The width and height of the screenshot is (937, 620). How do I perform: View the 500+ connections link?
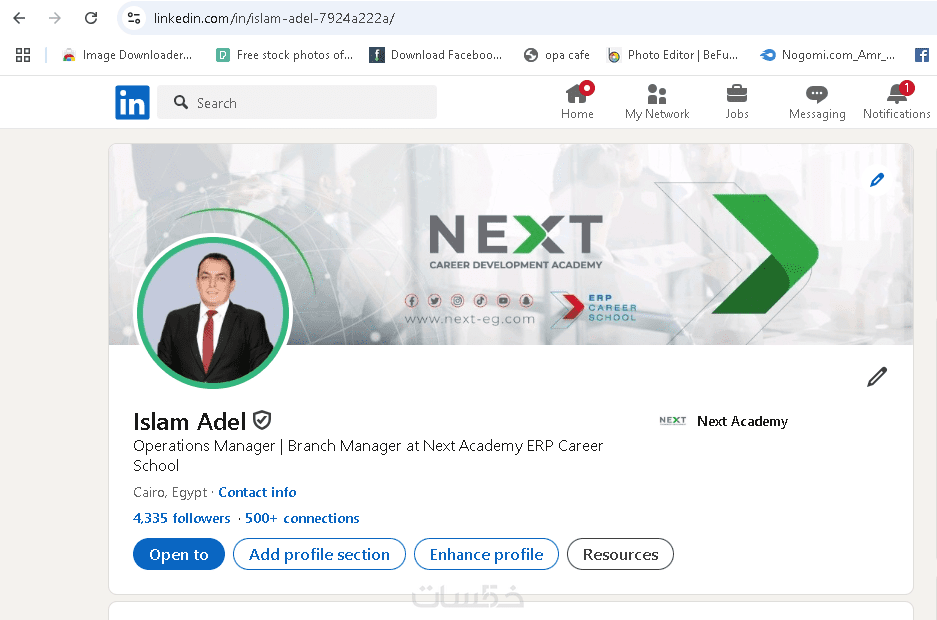302,518
